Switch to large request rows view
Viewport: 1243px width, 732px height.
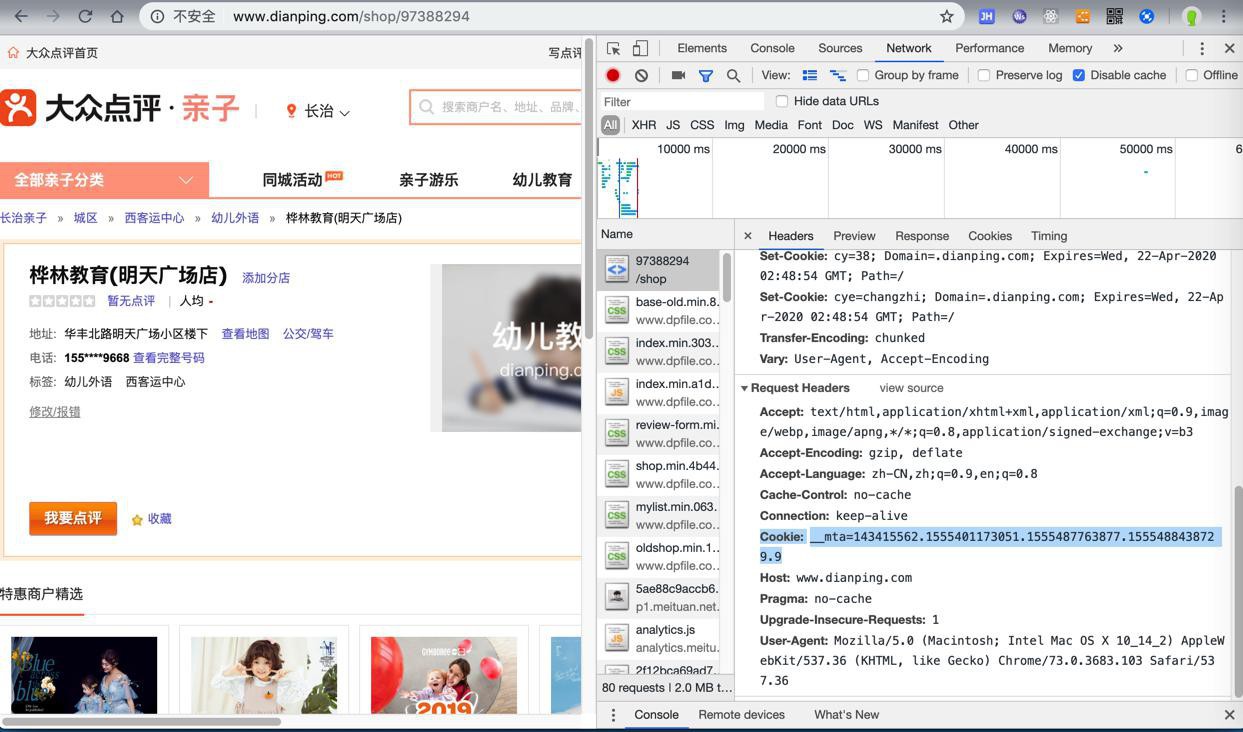pos(810,75)
